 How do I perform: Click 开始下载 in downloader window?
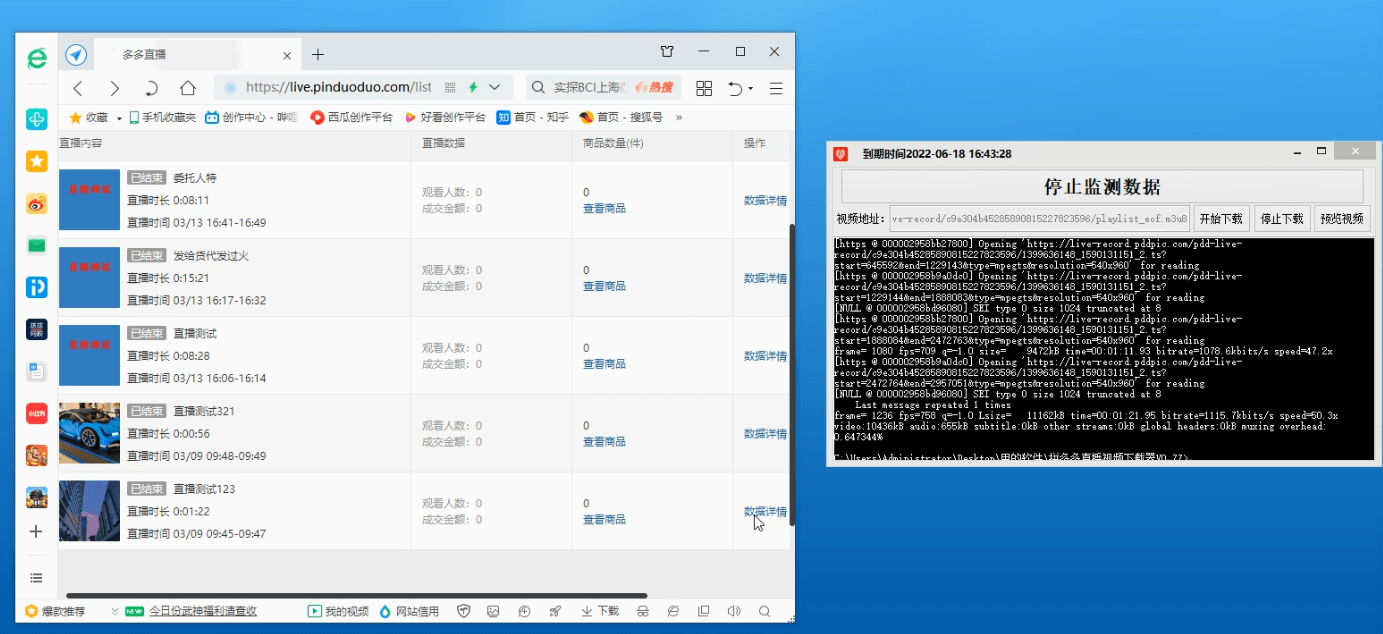click(1222, 218)
